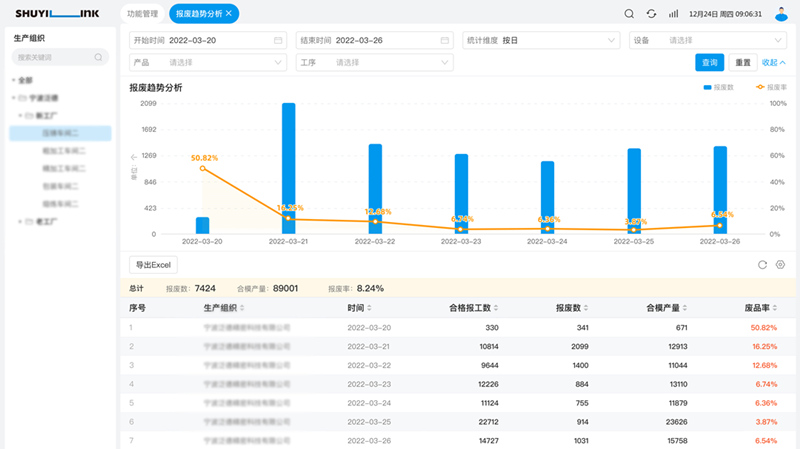Open the user avatar profile
Viewport: 800px width, 449px height.
coord(781,13)
